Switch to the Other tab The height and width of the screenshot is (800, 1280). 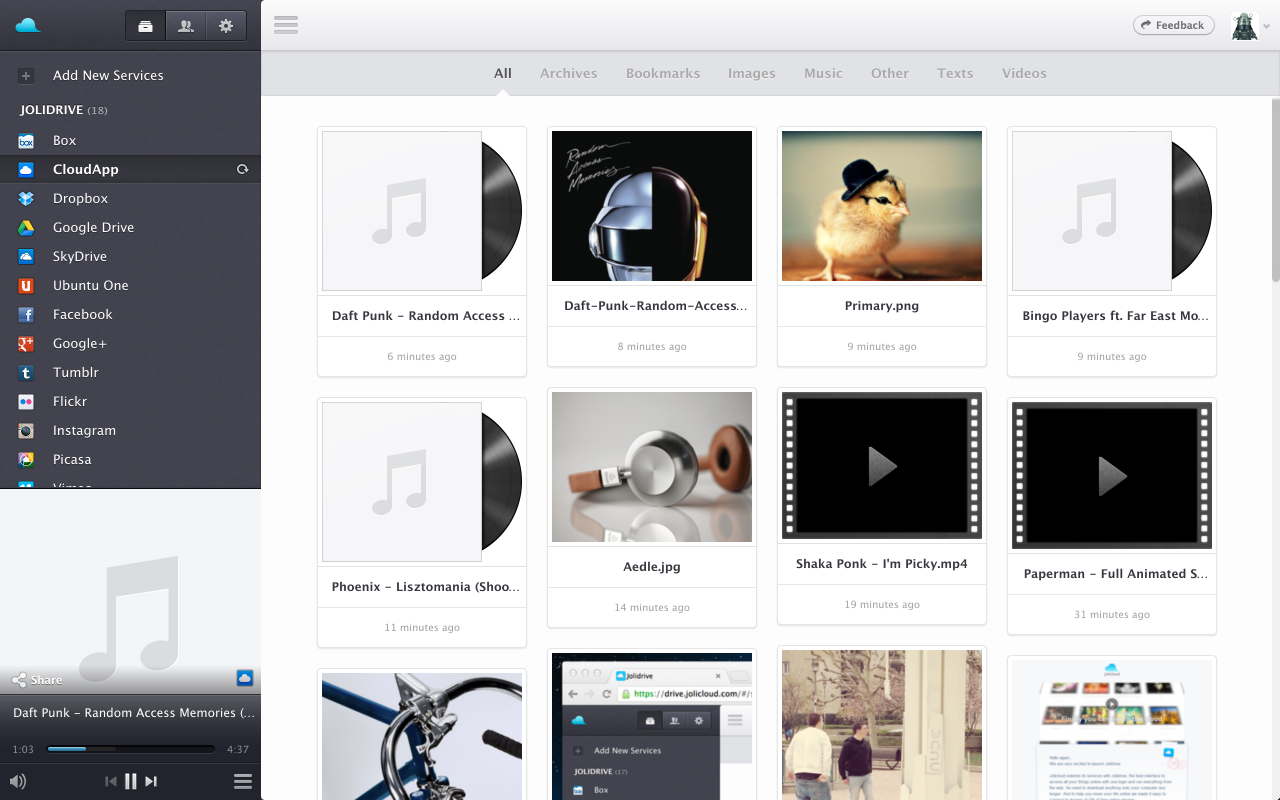890,73
